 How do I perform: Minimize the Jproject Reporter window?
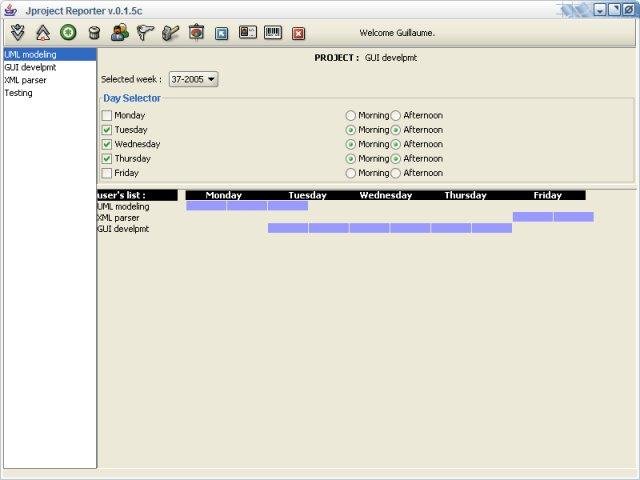[599, 10]
